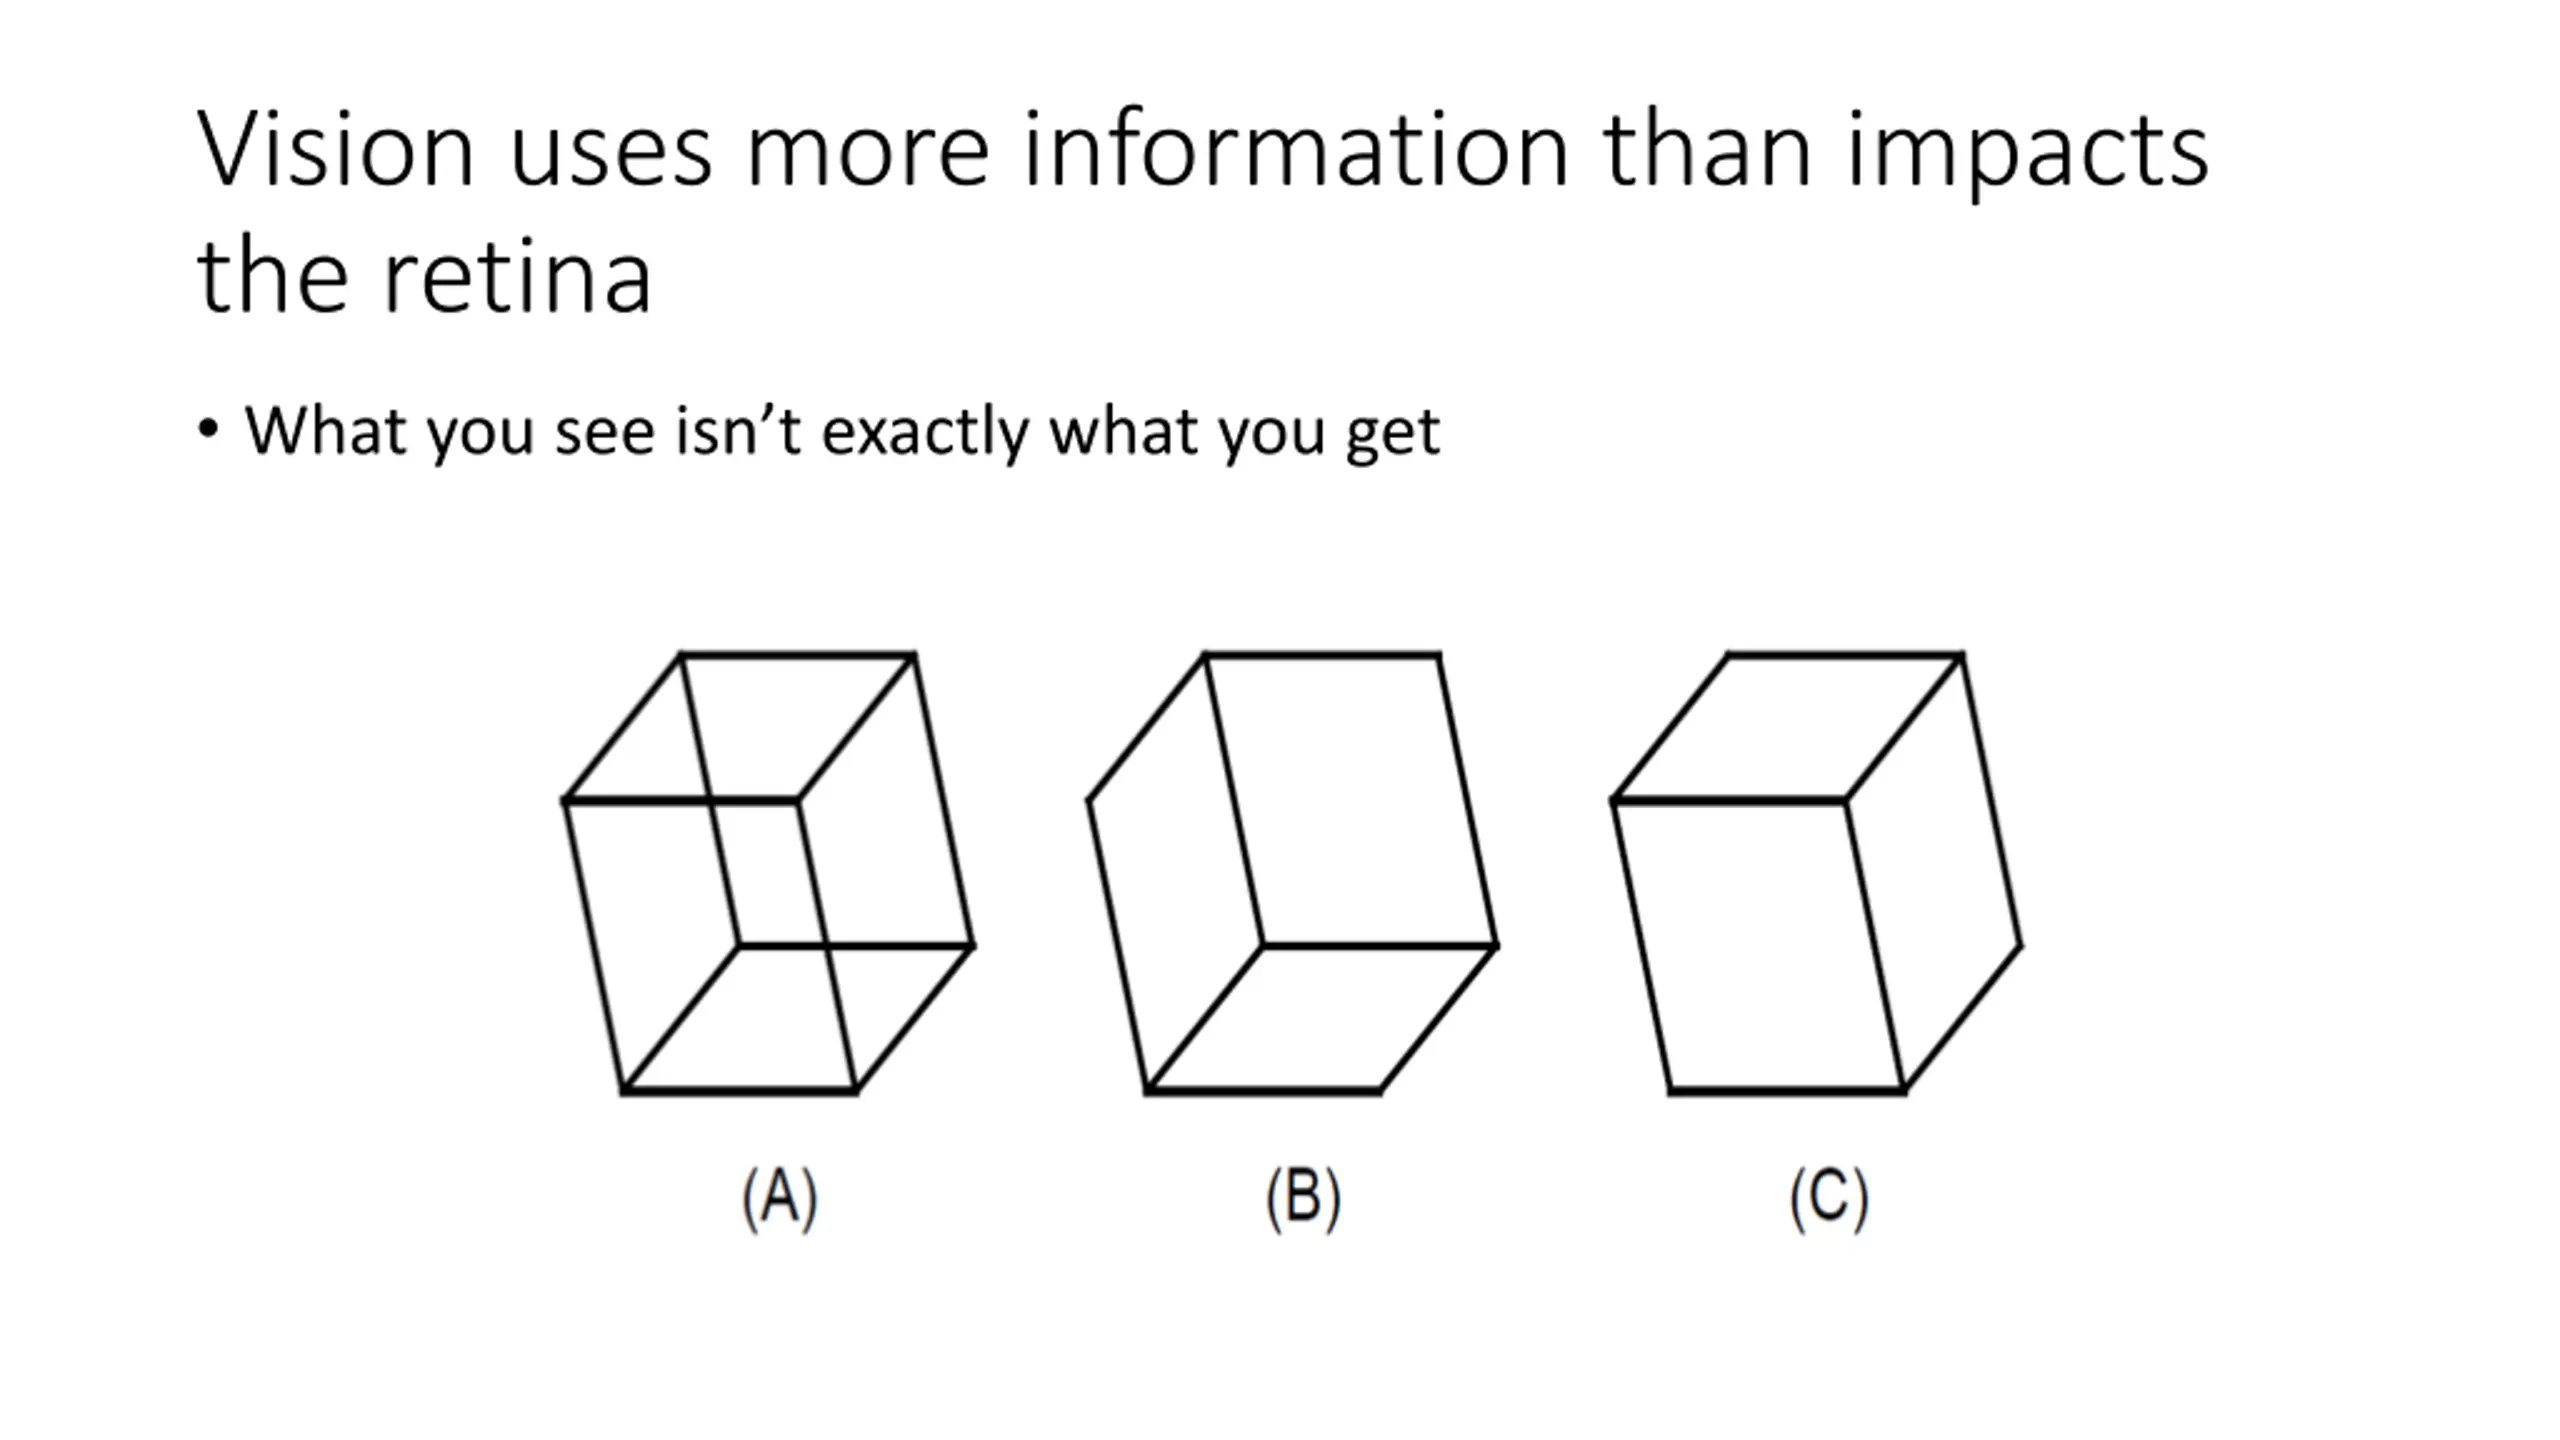Click the (A) caption label

(x=780, y=1198)
